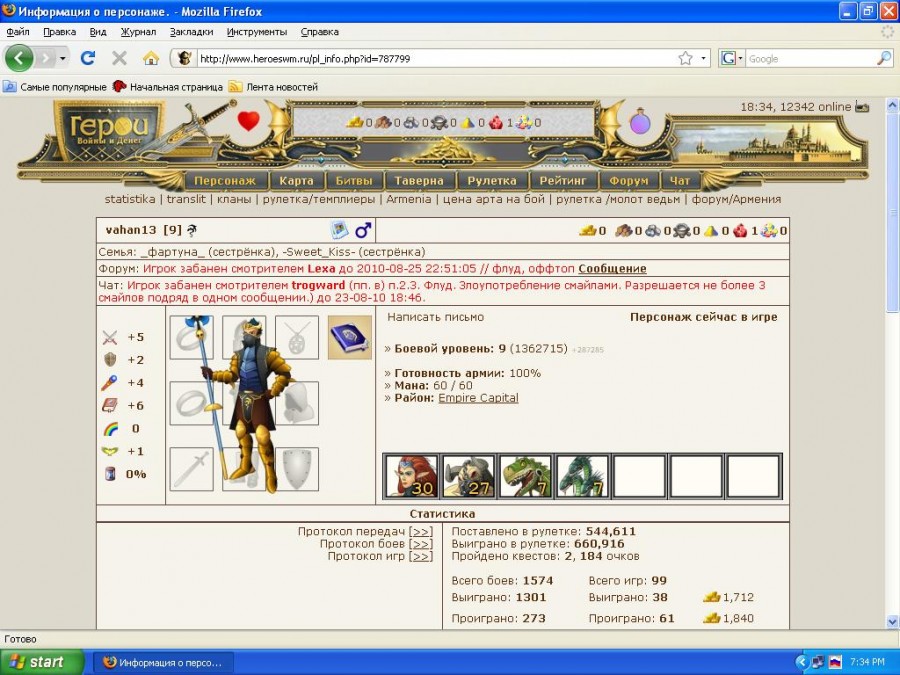Open the back history dropdown arrow
Image resolution: width=900 pixels, height=675 pixels.
point(63,58)
